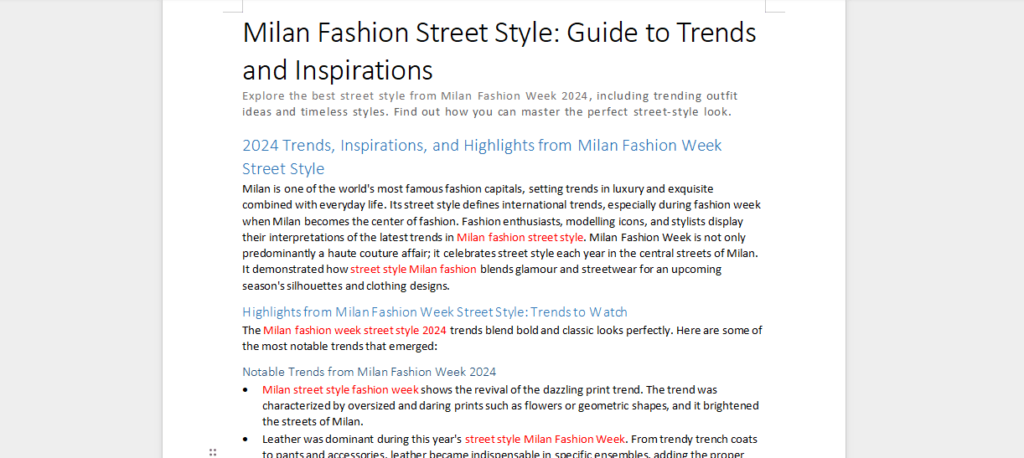Place cursor in title line "Milan Fashion Street Style"
1024x458 pixels.
point(400,33)
